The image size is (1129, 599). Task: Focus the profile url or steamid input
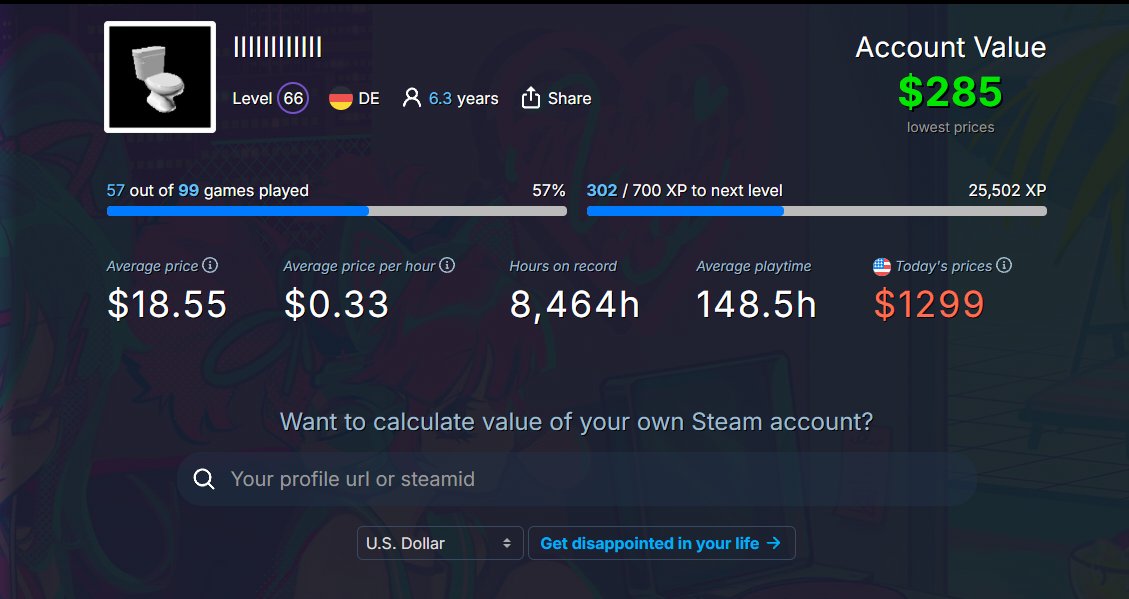pyautogui.click(x=577, y=479)
